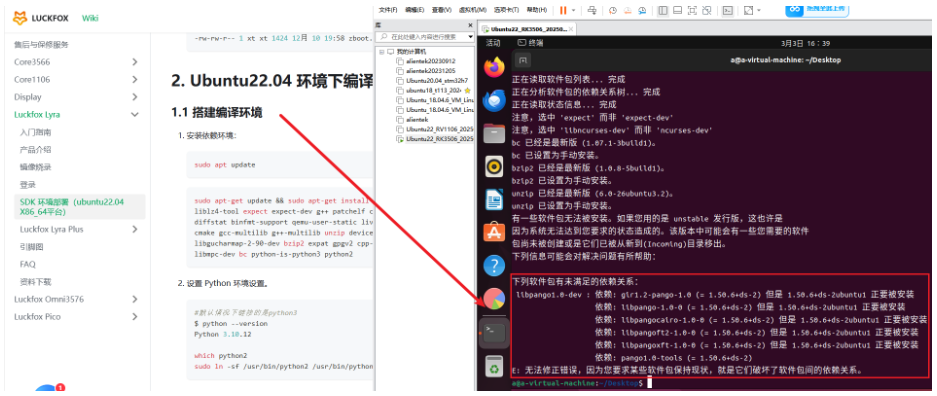
Task: Open pause button dropdown arrow in VMware
Action: (574, 10)
